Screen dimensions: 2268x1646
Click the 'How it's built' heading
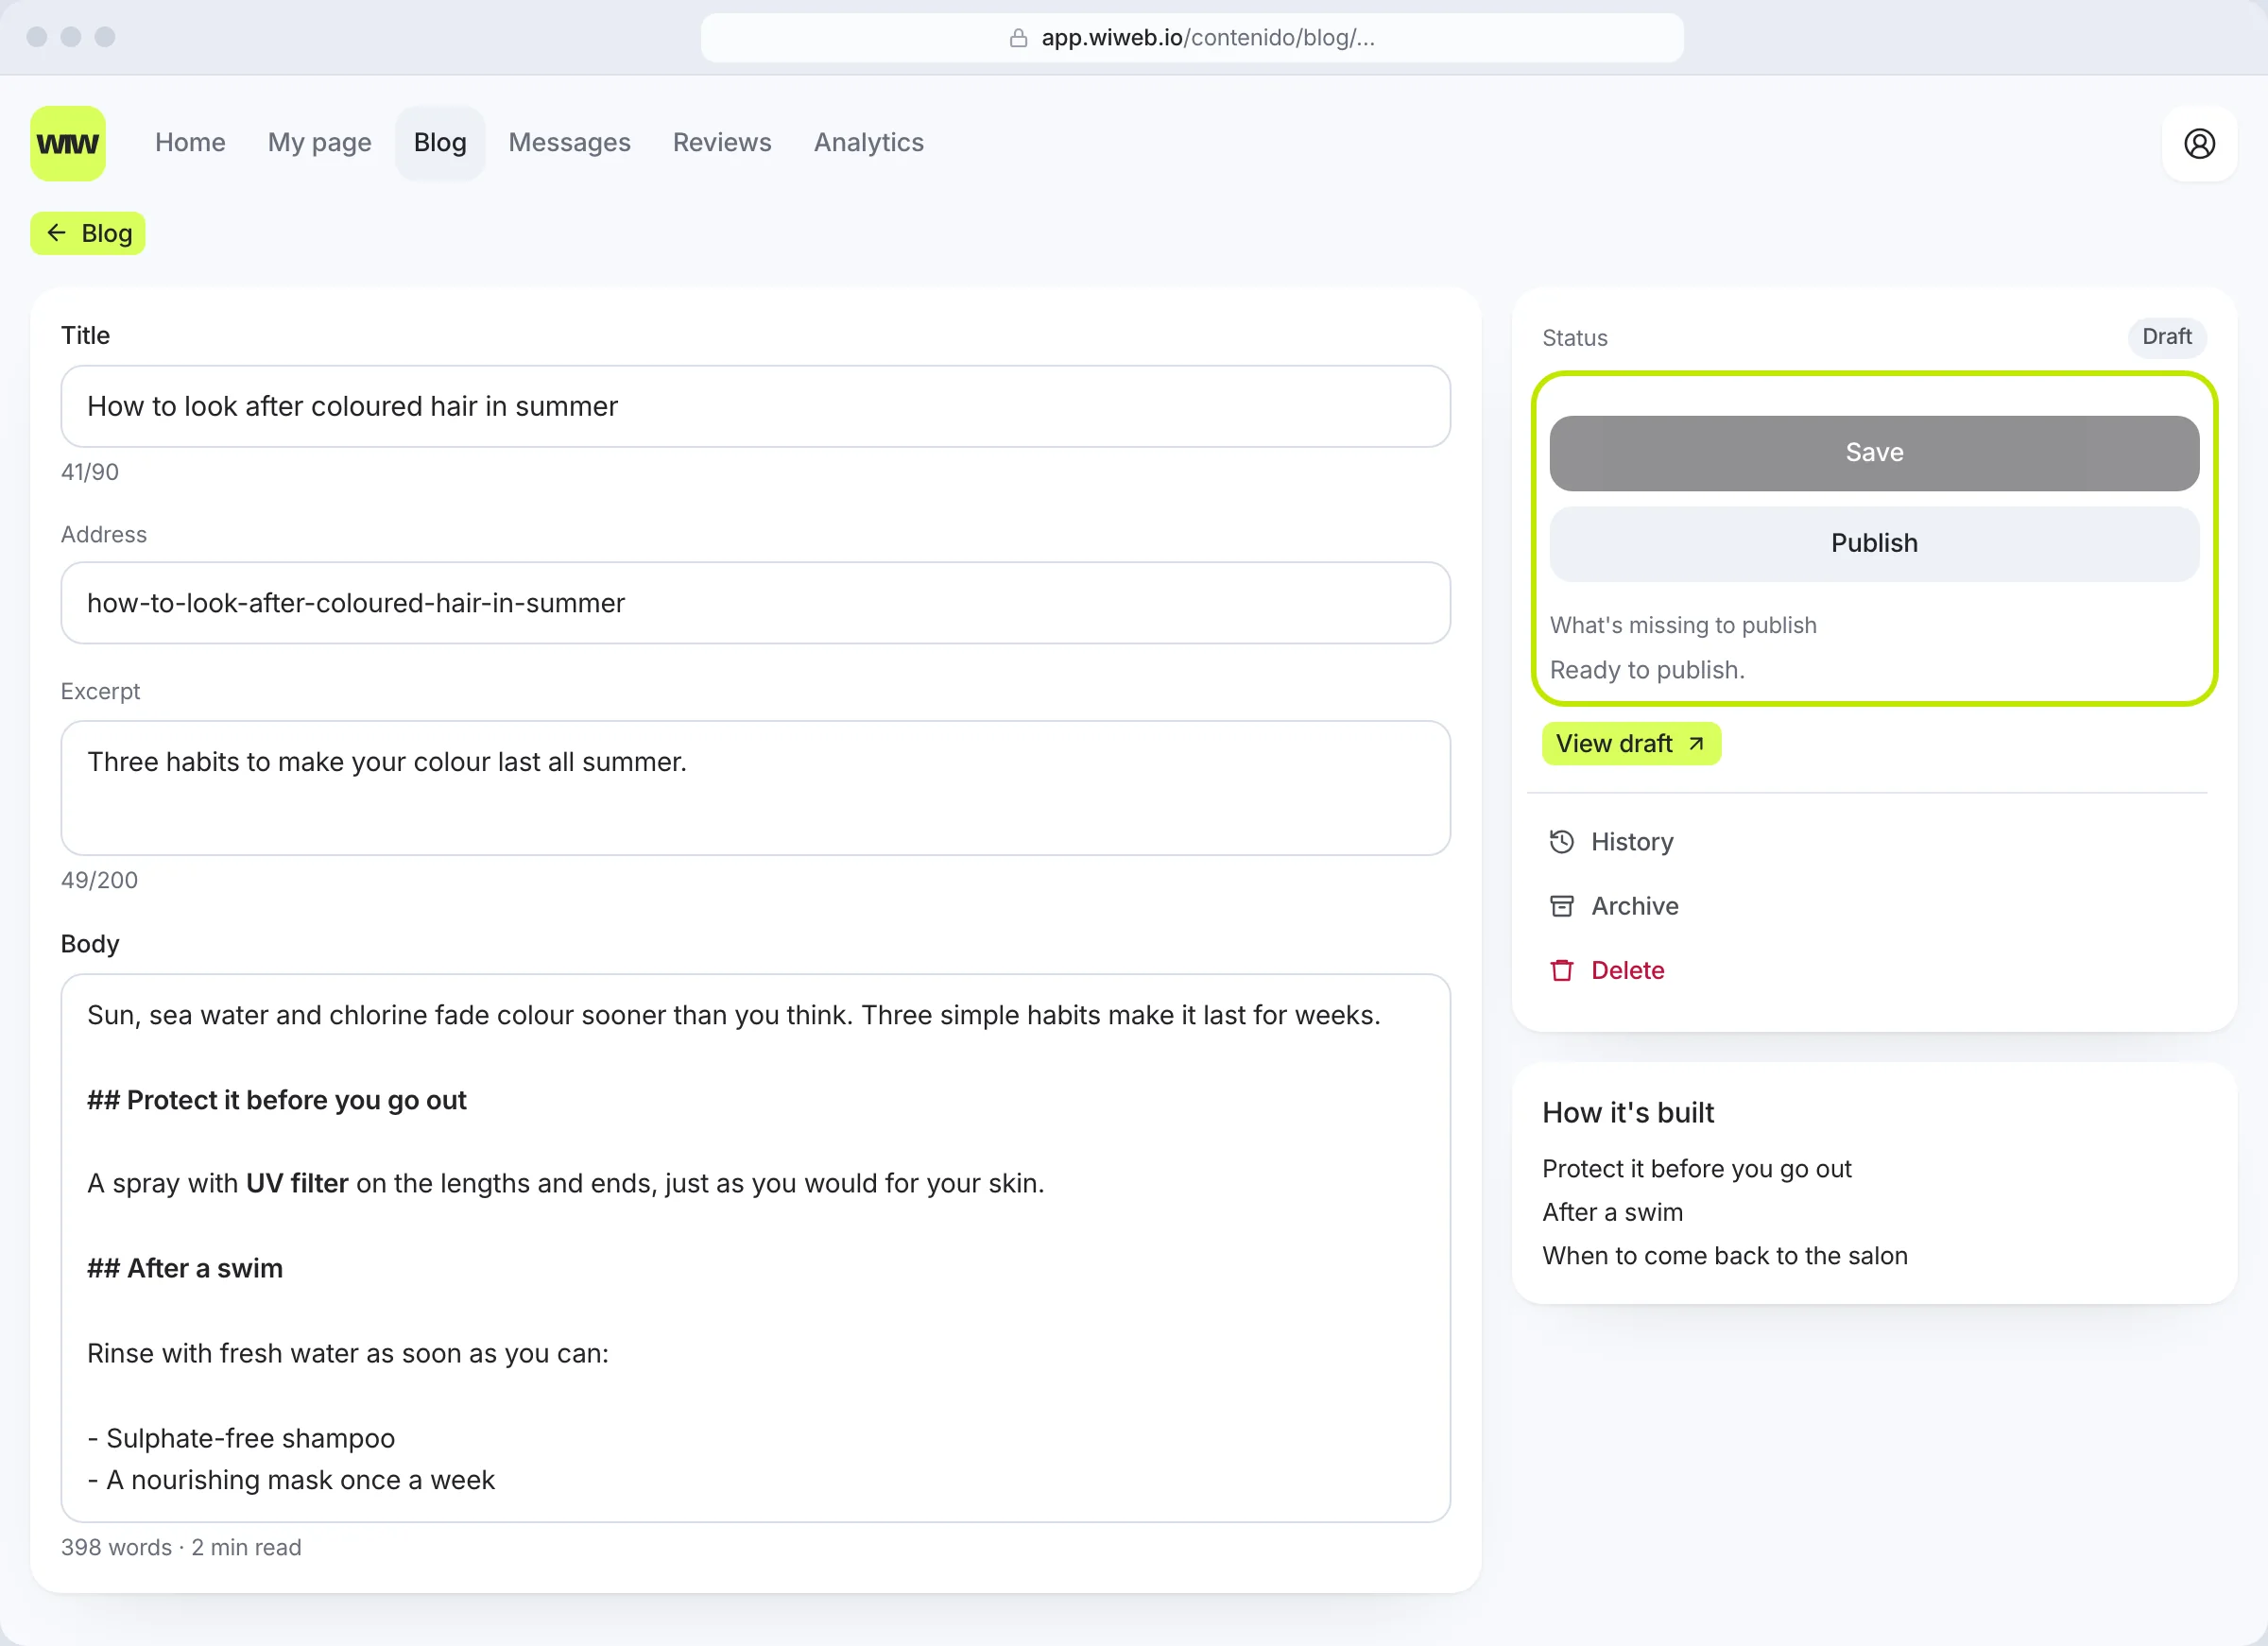pyautogui.click(x=1627, y=1113)
